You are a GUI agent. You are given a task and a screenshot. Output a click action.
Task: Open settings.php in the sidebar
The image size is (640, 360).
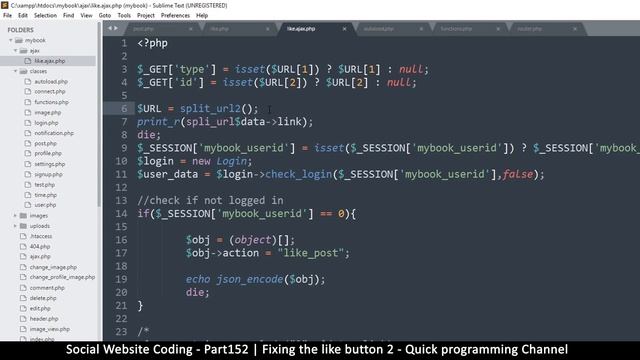(x=50, y=164)
